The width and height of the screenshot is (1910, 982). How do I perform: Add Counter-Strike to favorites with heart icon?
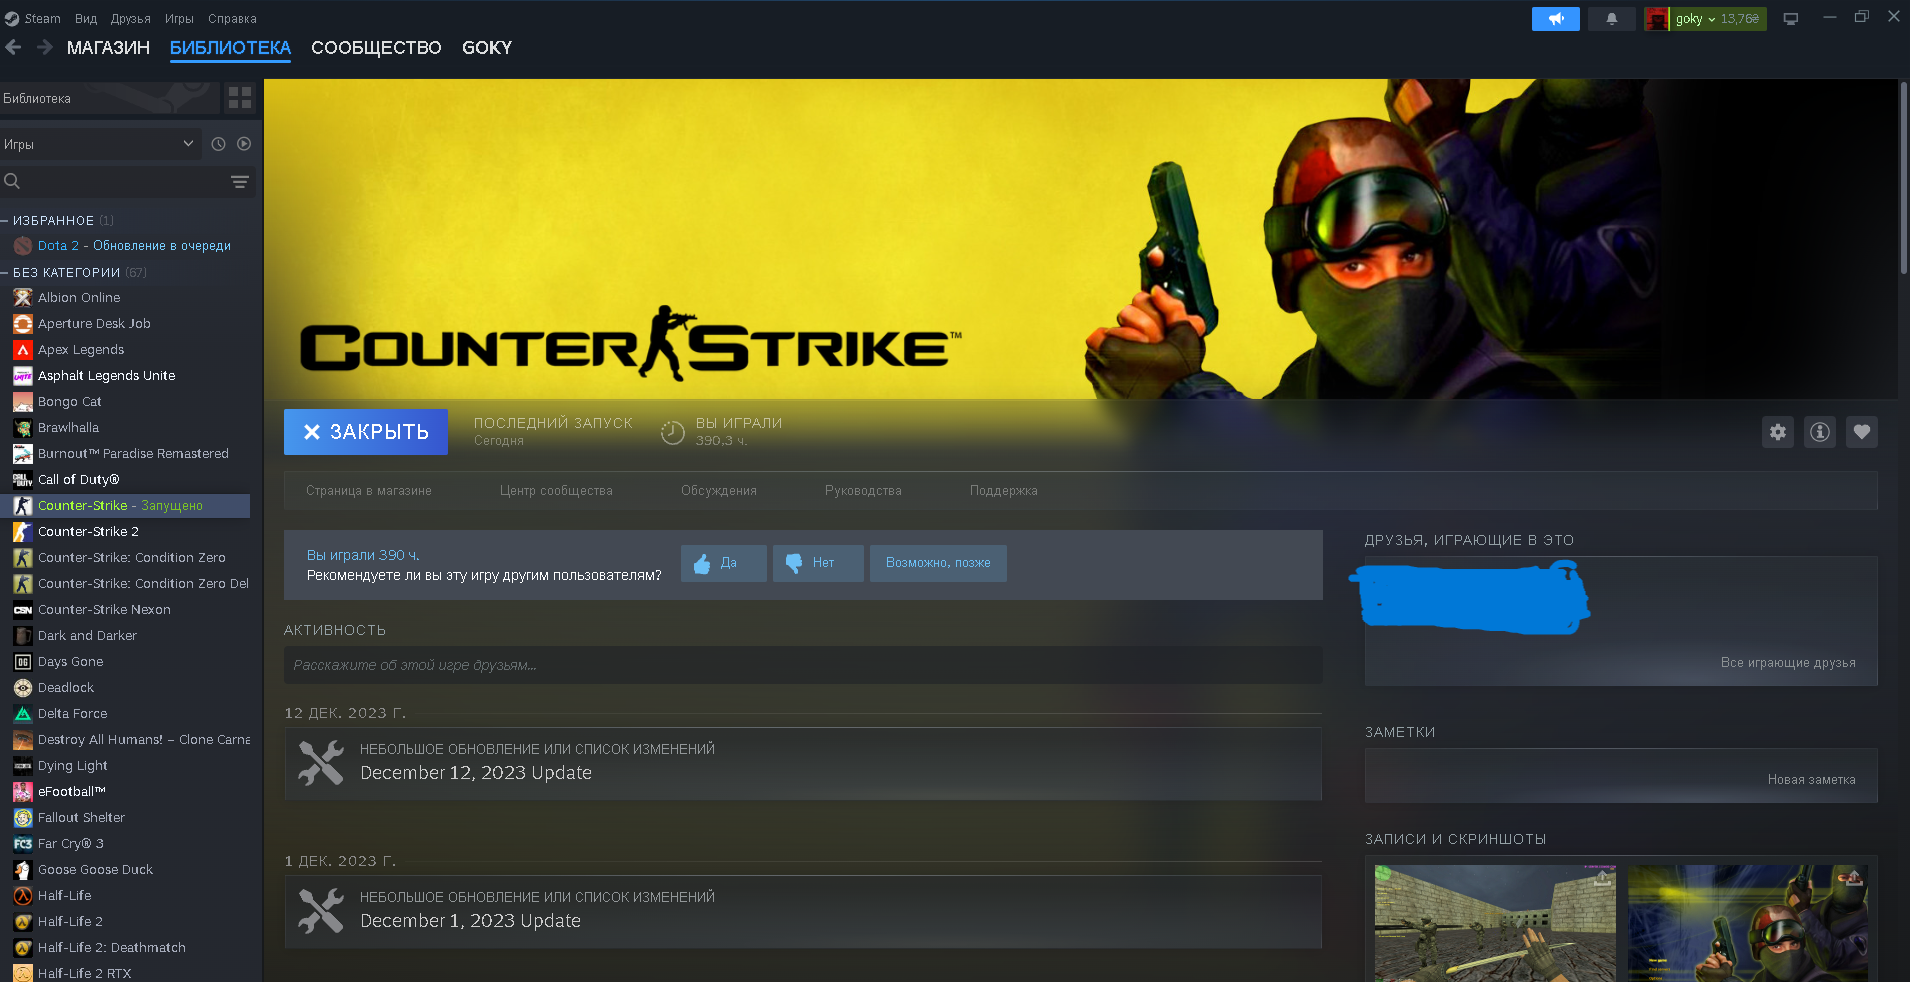coord(1861,432)
